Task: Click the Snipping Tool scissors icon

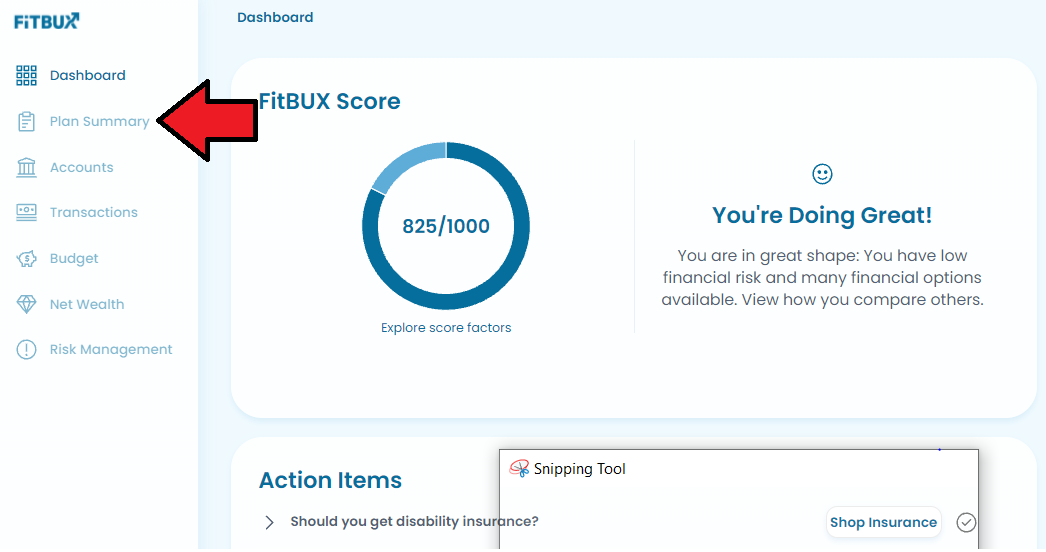Action: pos(519,469)
